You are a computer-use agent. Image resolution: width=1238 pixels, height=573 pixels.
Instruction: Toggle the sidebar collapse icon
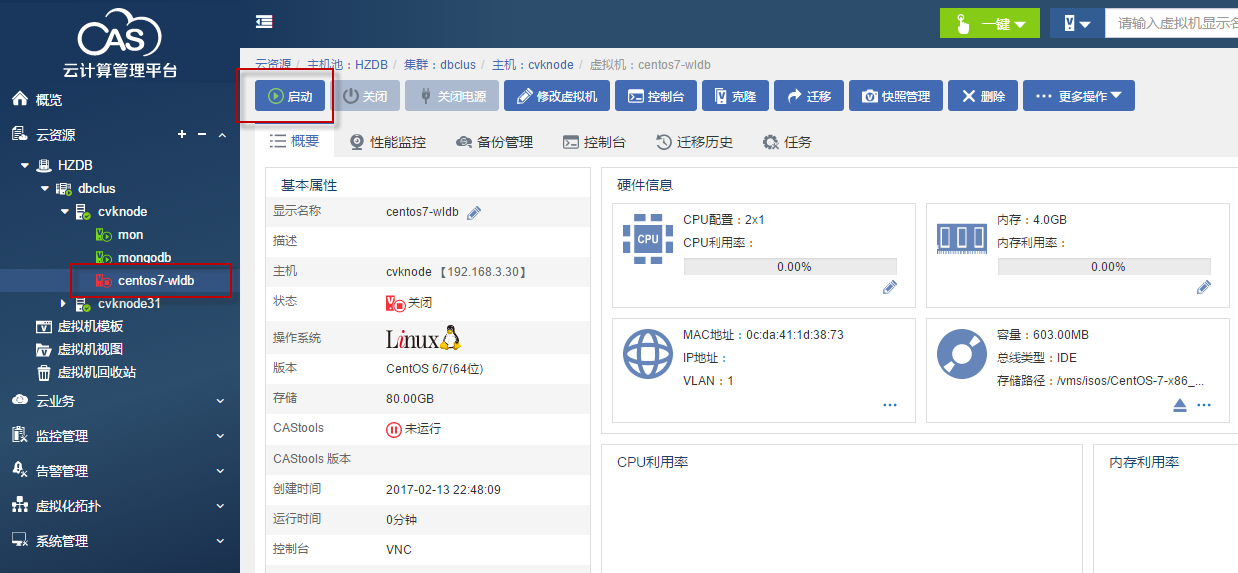(x=264, y=21)
